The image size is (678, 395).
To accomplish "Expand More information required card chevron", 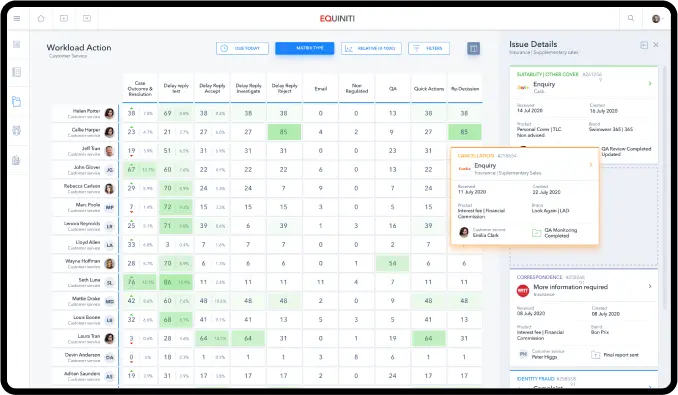I will (650, 286).
